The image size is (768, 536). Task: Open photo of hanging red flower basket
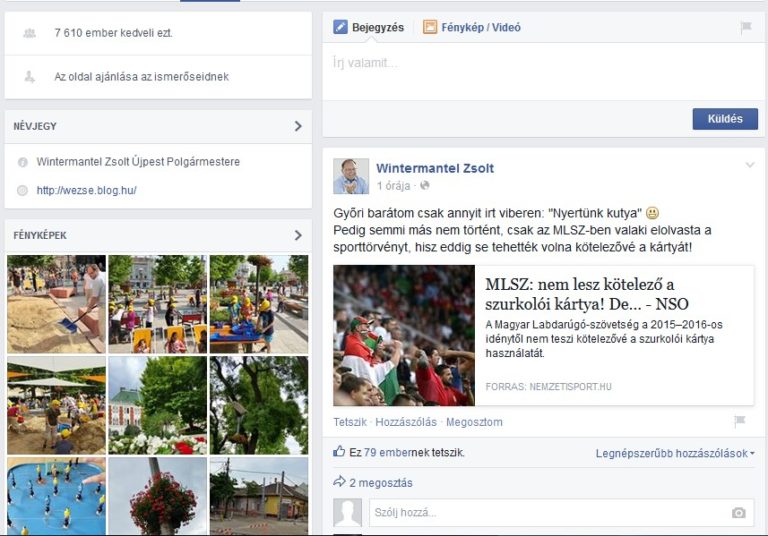tap(158, 496)
